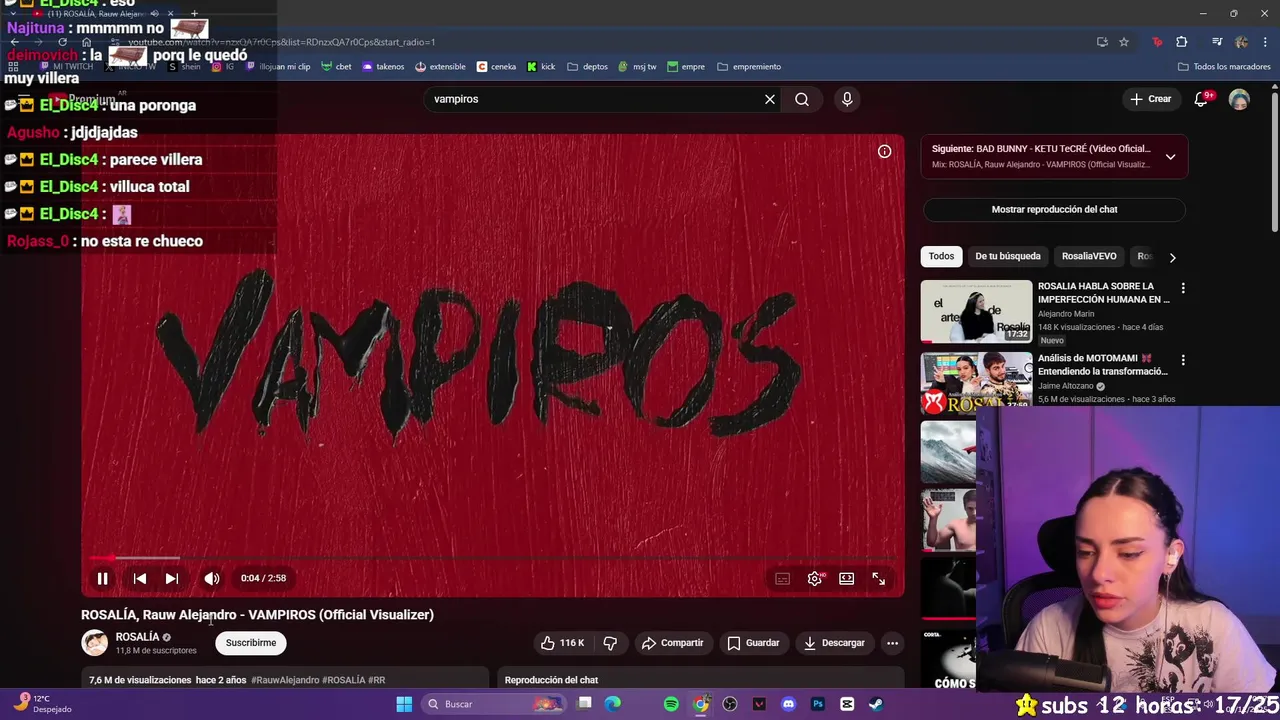
Task: Open the Crear menu
Action: [1151, 99]
